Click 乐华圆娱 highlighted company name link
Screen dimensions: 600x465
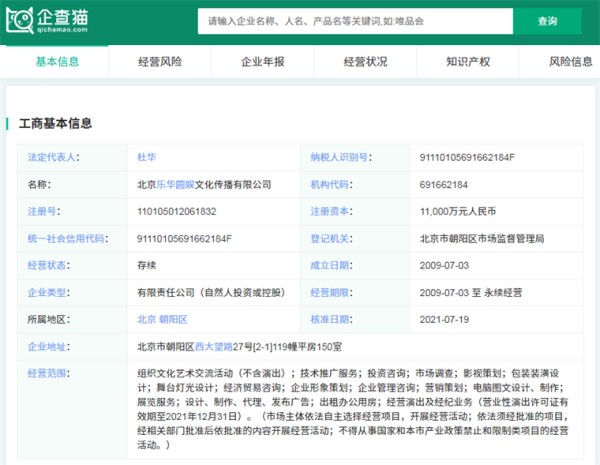tap(175, 184)
